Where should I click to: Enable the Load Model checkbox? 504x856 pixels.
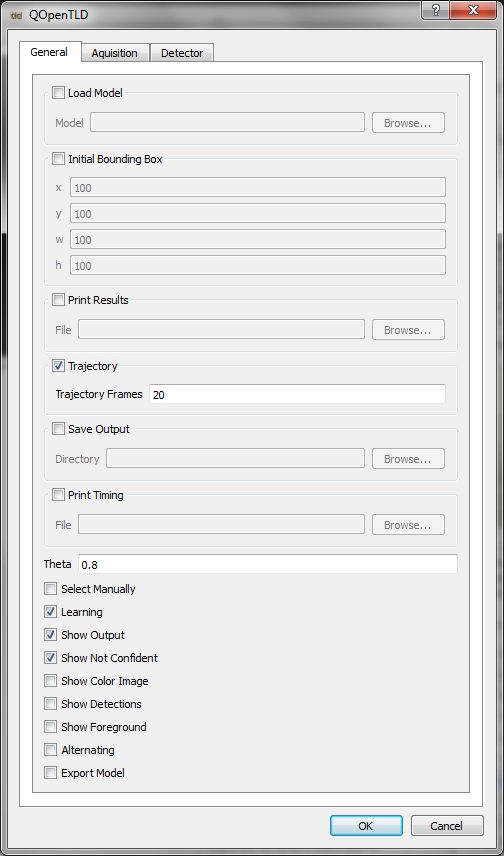pos(58,93)
